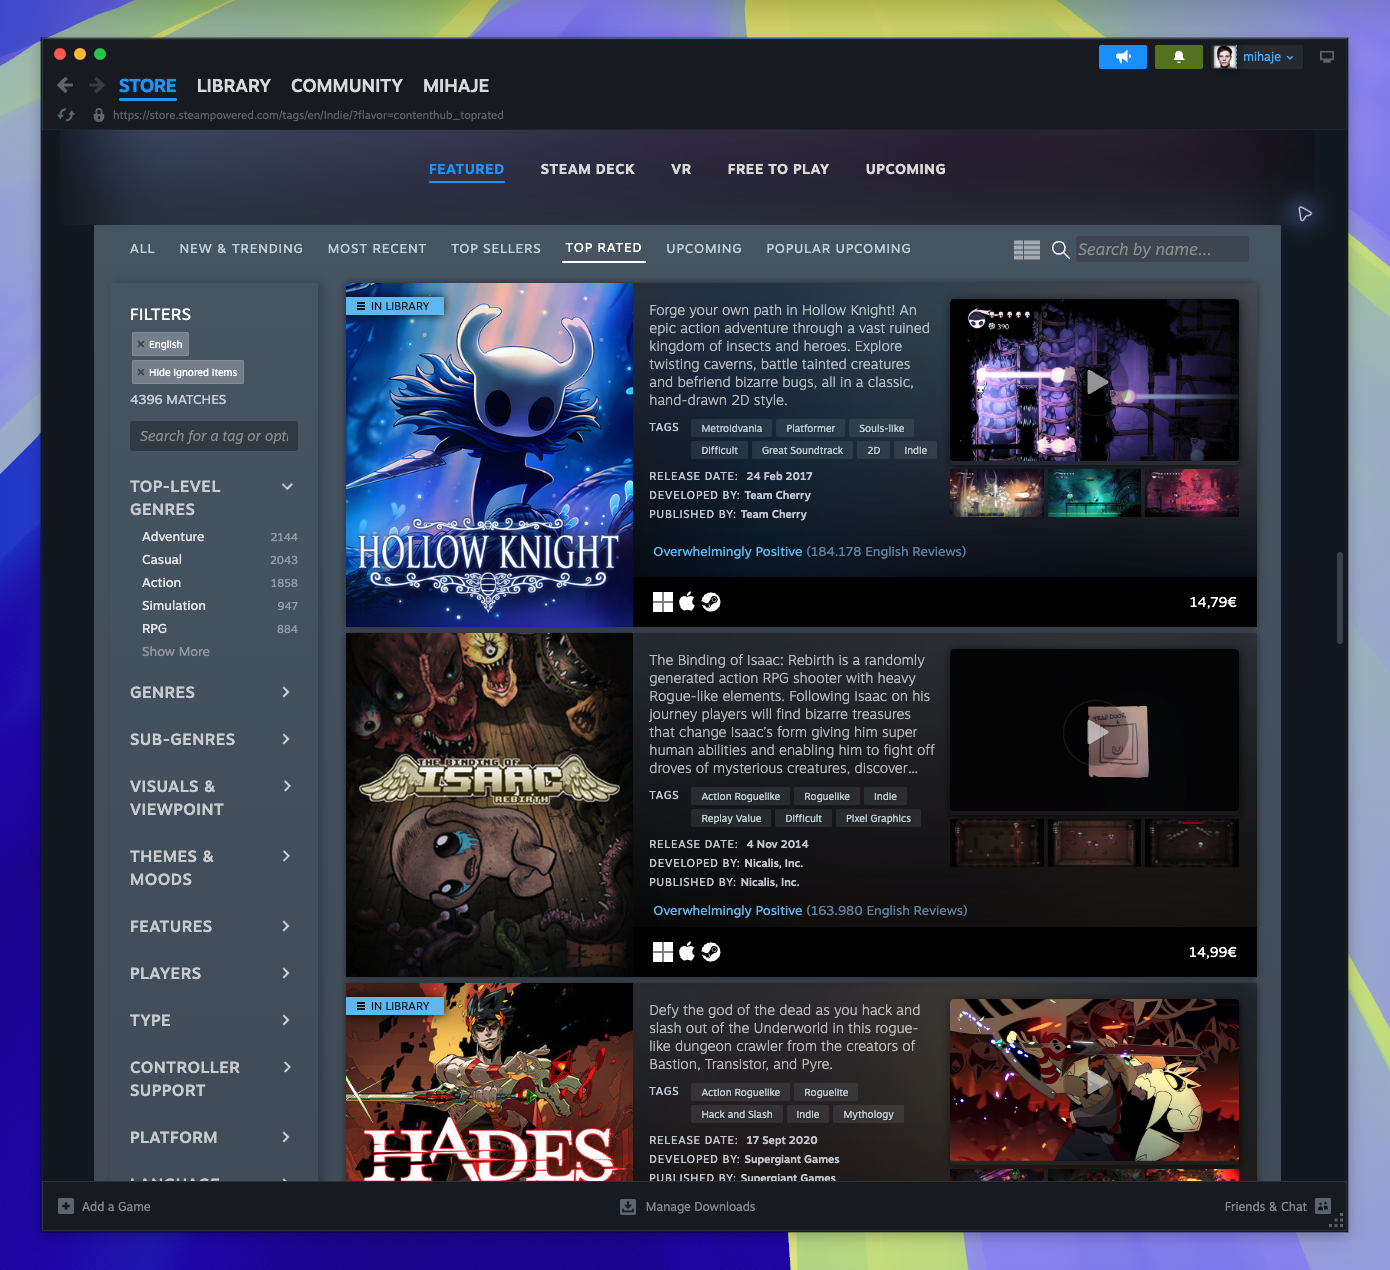Image resolution: width=1390 pixels, height=1270 pixels.
Task: Click the Add a Game plus icon
Action: click(66, 1206)
